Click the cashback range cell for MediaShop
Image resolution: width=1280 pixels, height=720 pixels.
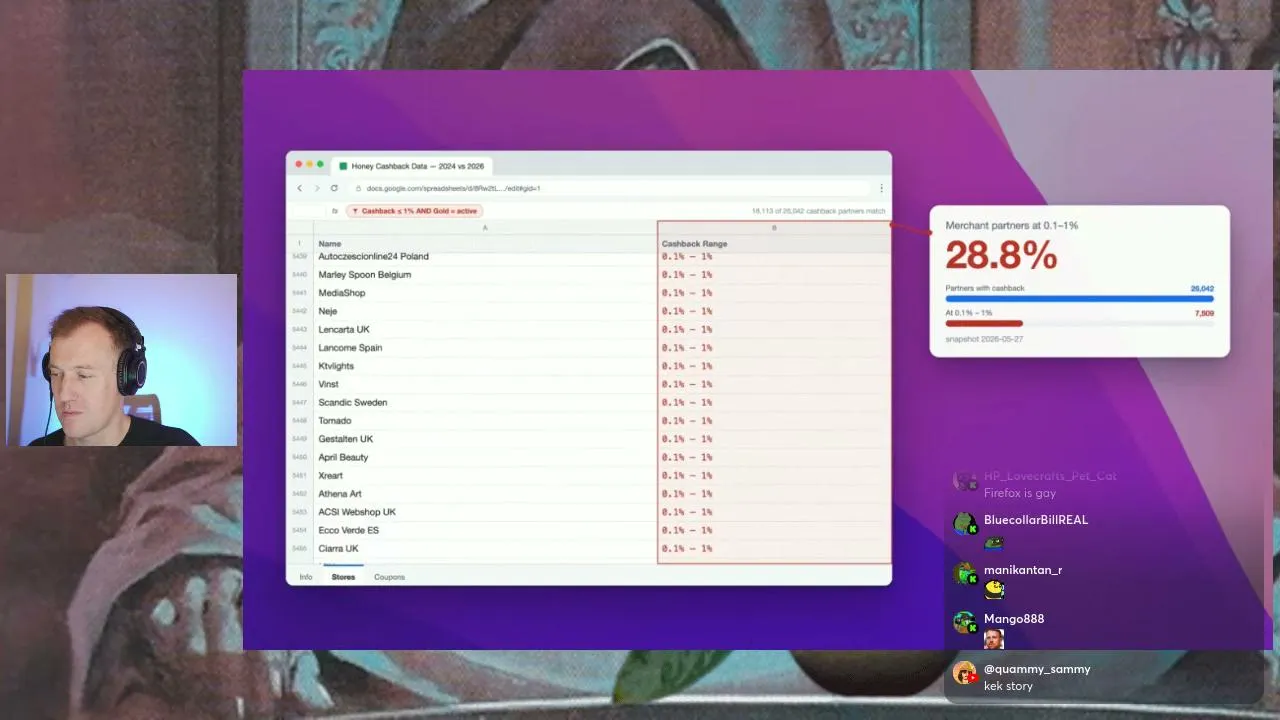774,293
